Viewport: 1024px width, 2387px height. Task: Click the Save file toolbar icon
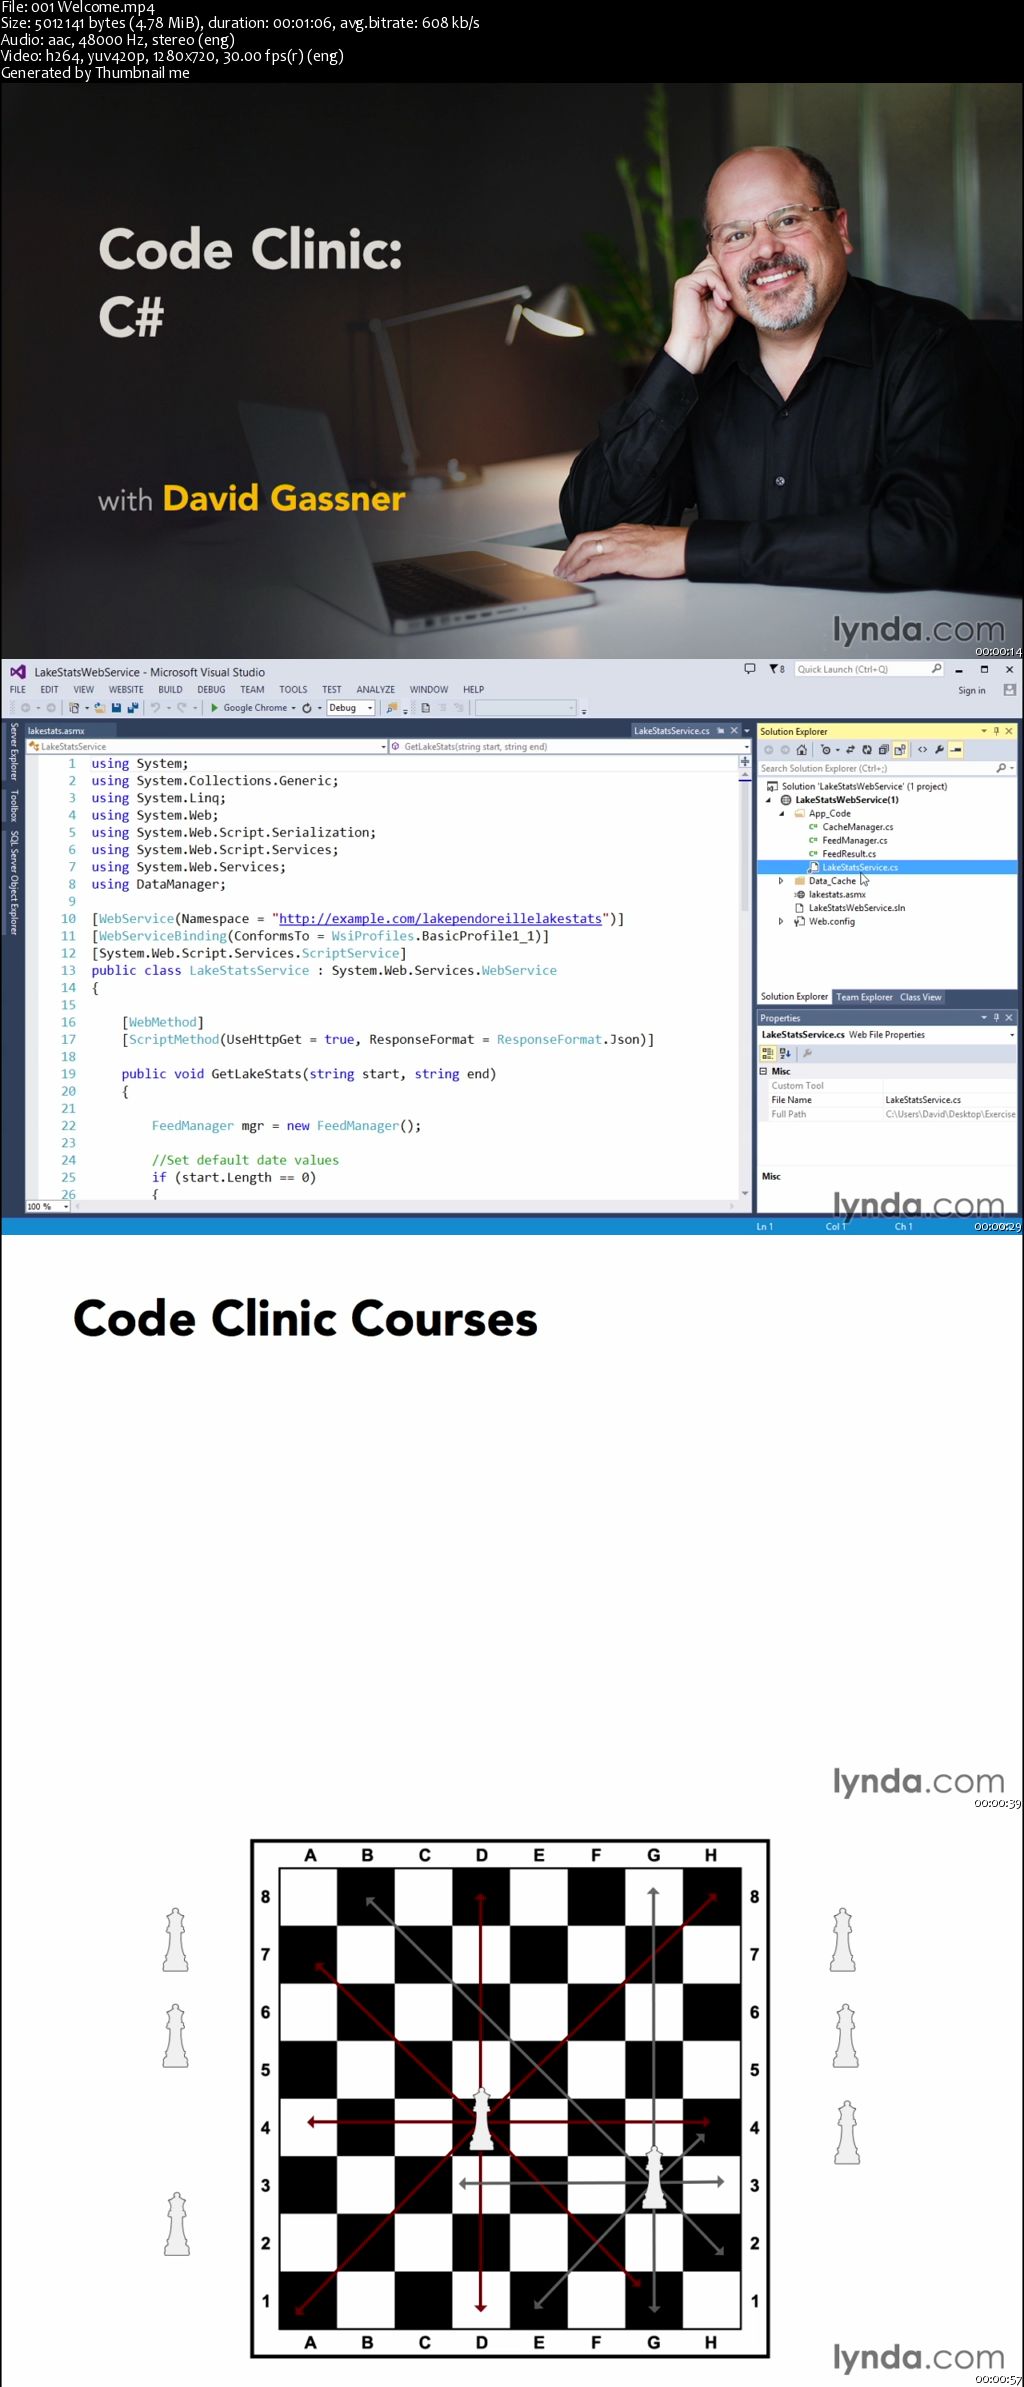tap(116, 708)
